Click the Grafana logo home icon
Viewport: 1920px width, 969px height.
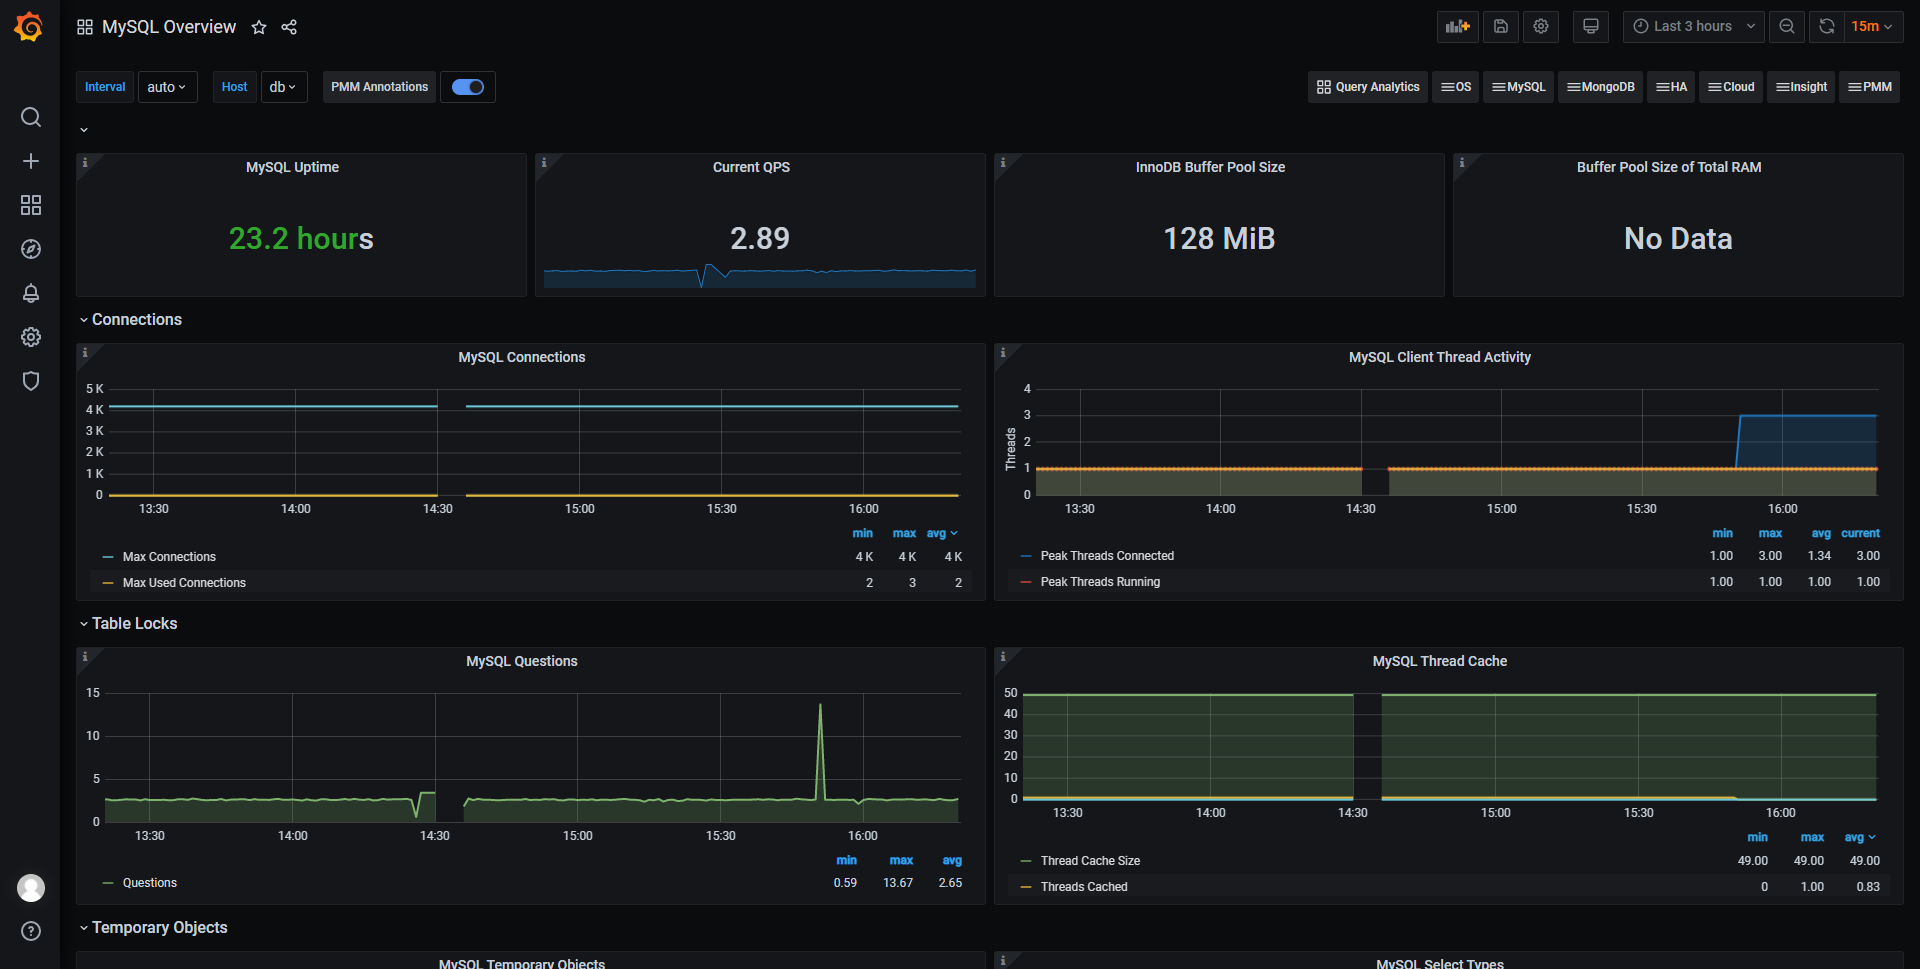pyautogui.click(x=29, y=27)
